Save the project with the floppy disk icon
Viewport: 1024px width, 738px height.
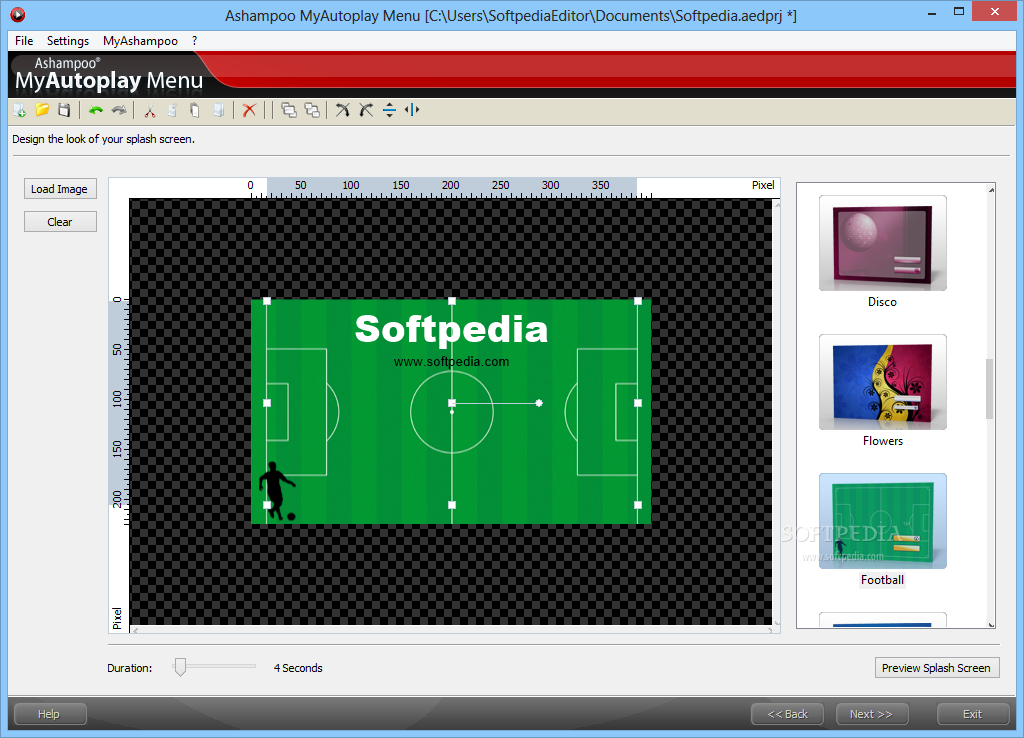point(64,110)
